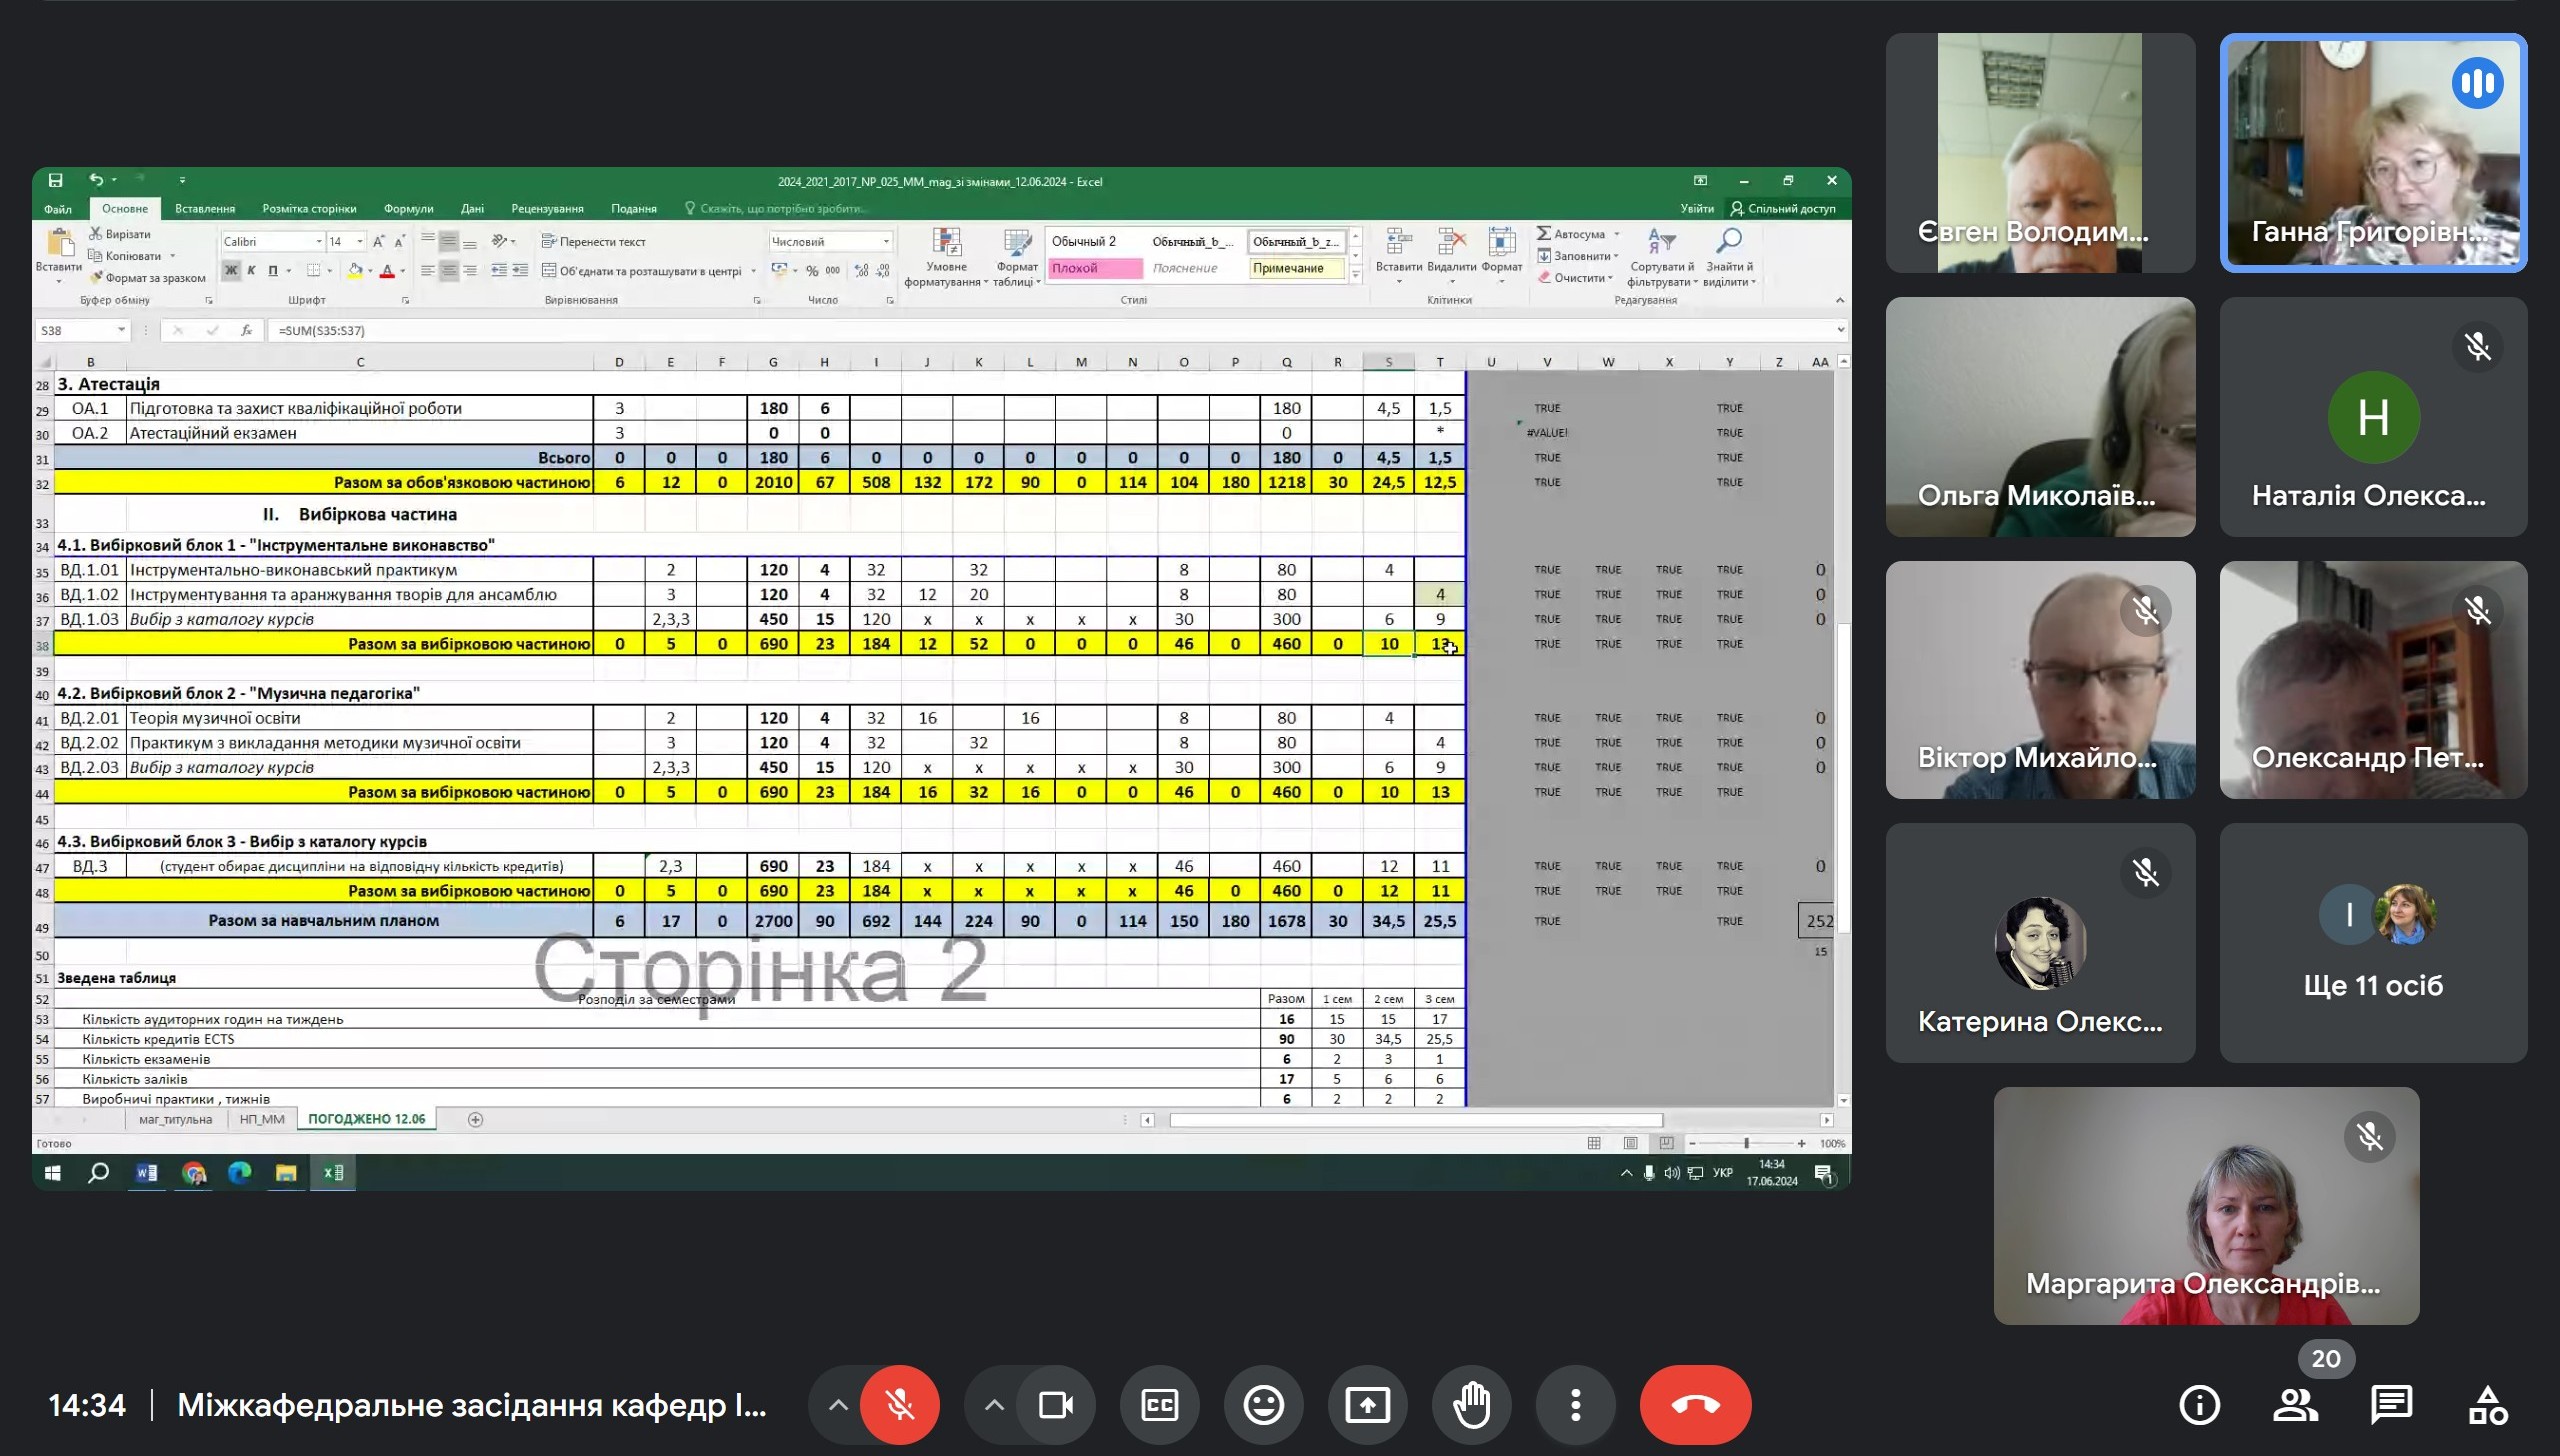Show the participants list
The height and width of the screenshot is (1456, 2560).
pyautogui.click(x=2295, y=1405)
